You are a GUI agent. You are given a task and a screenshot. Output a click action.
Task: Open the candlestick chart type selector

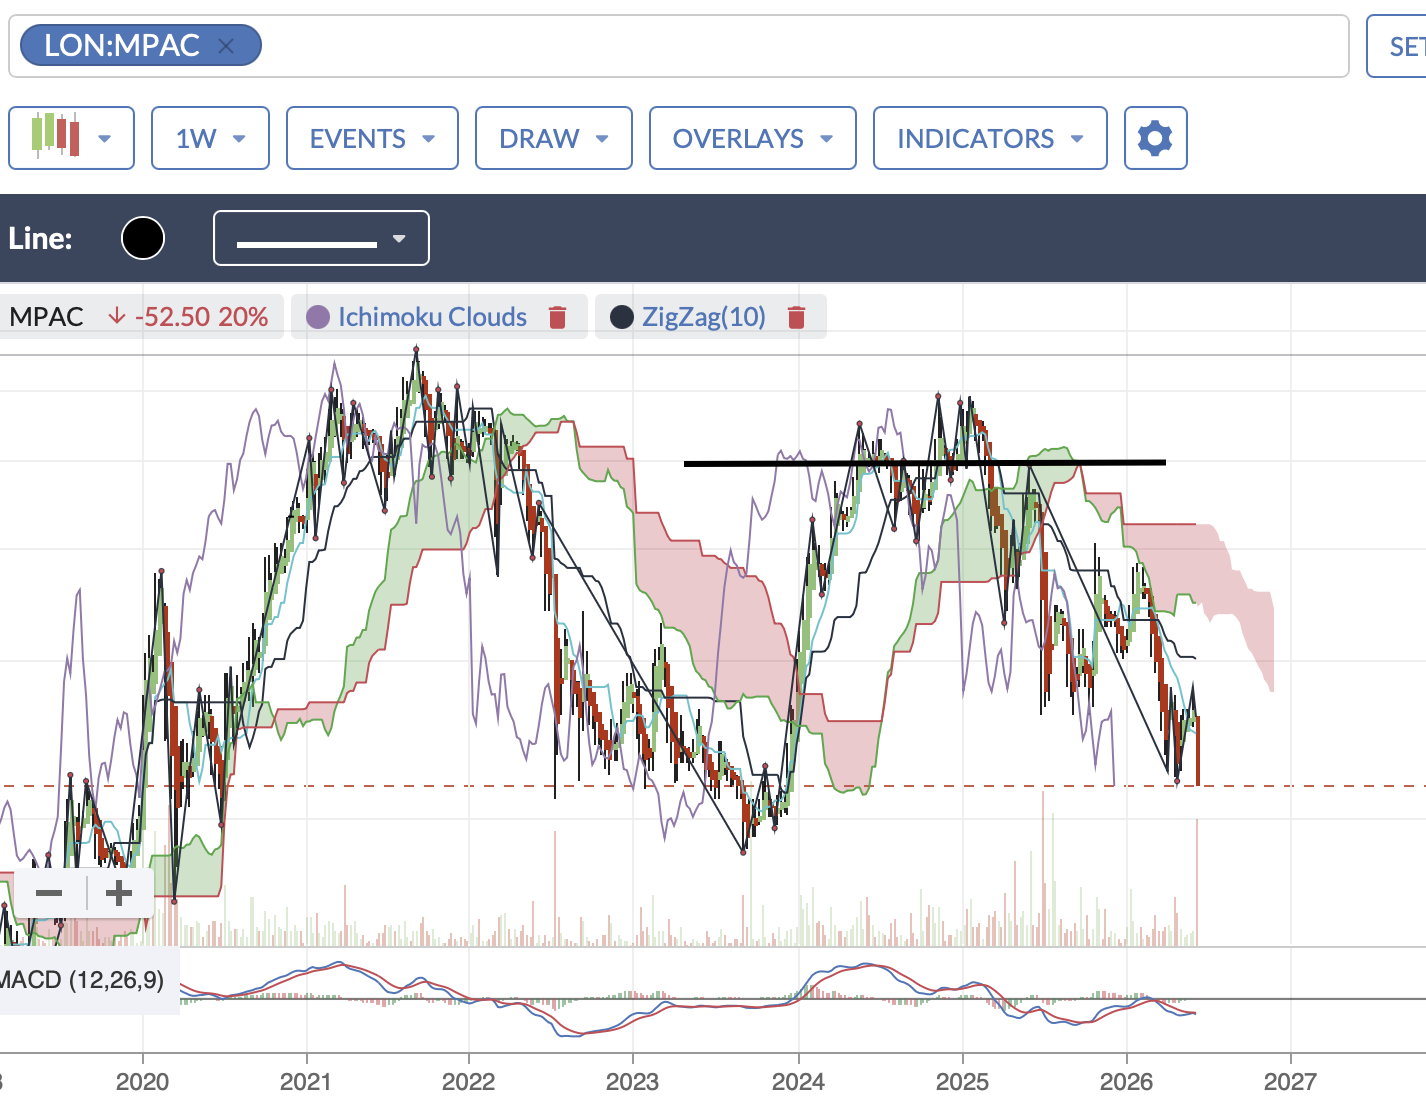point(71,138)
